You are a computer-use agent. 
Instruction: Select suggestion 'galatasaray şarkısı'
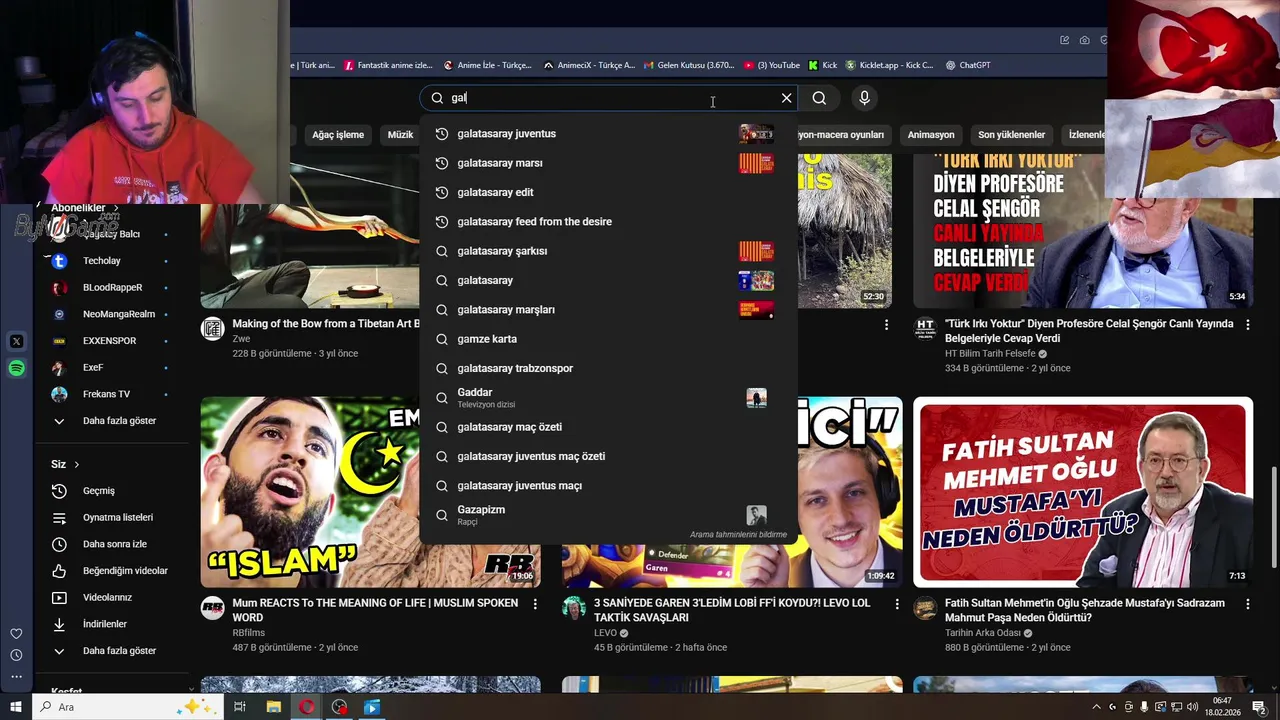pos(609,251)
